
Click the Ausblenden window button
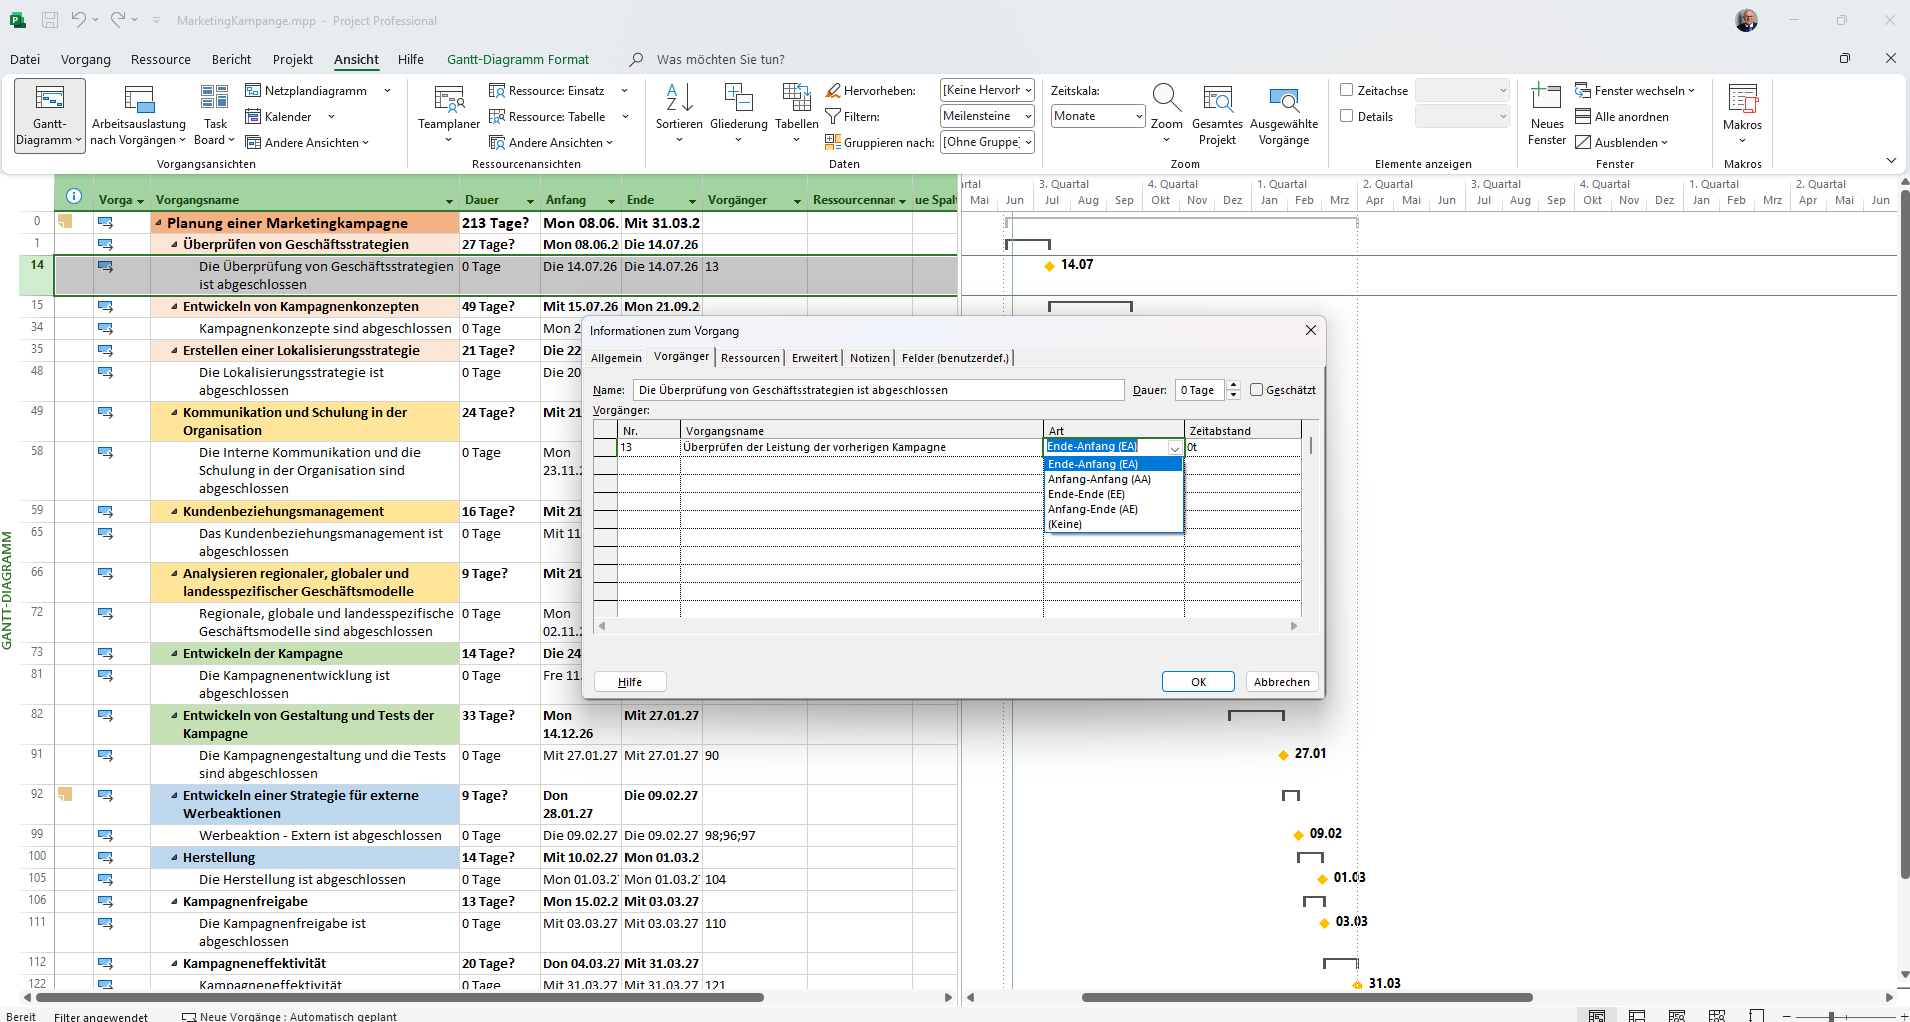click(1622, 143)
